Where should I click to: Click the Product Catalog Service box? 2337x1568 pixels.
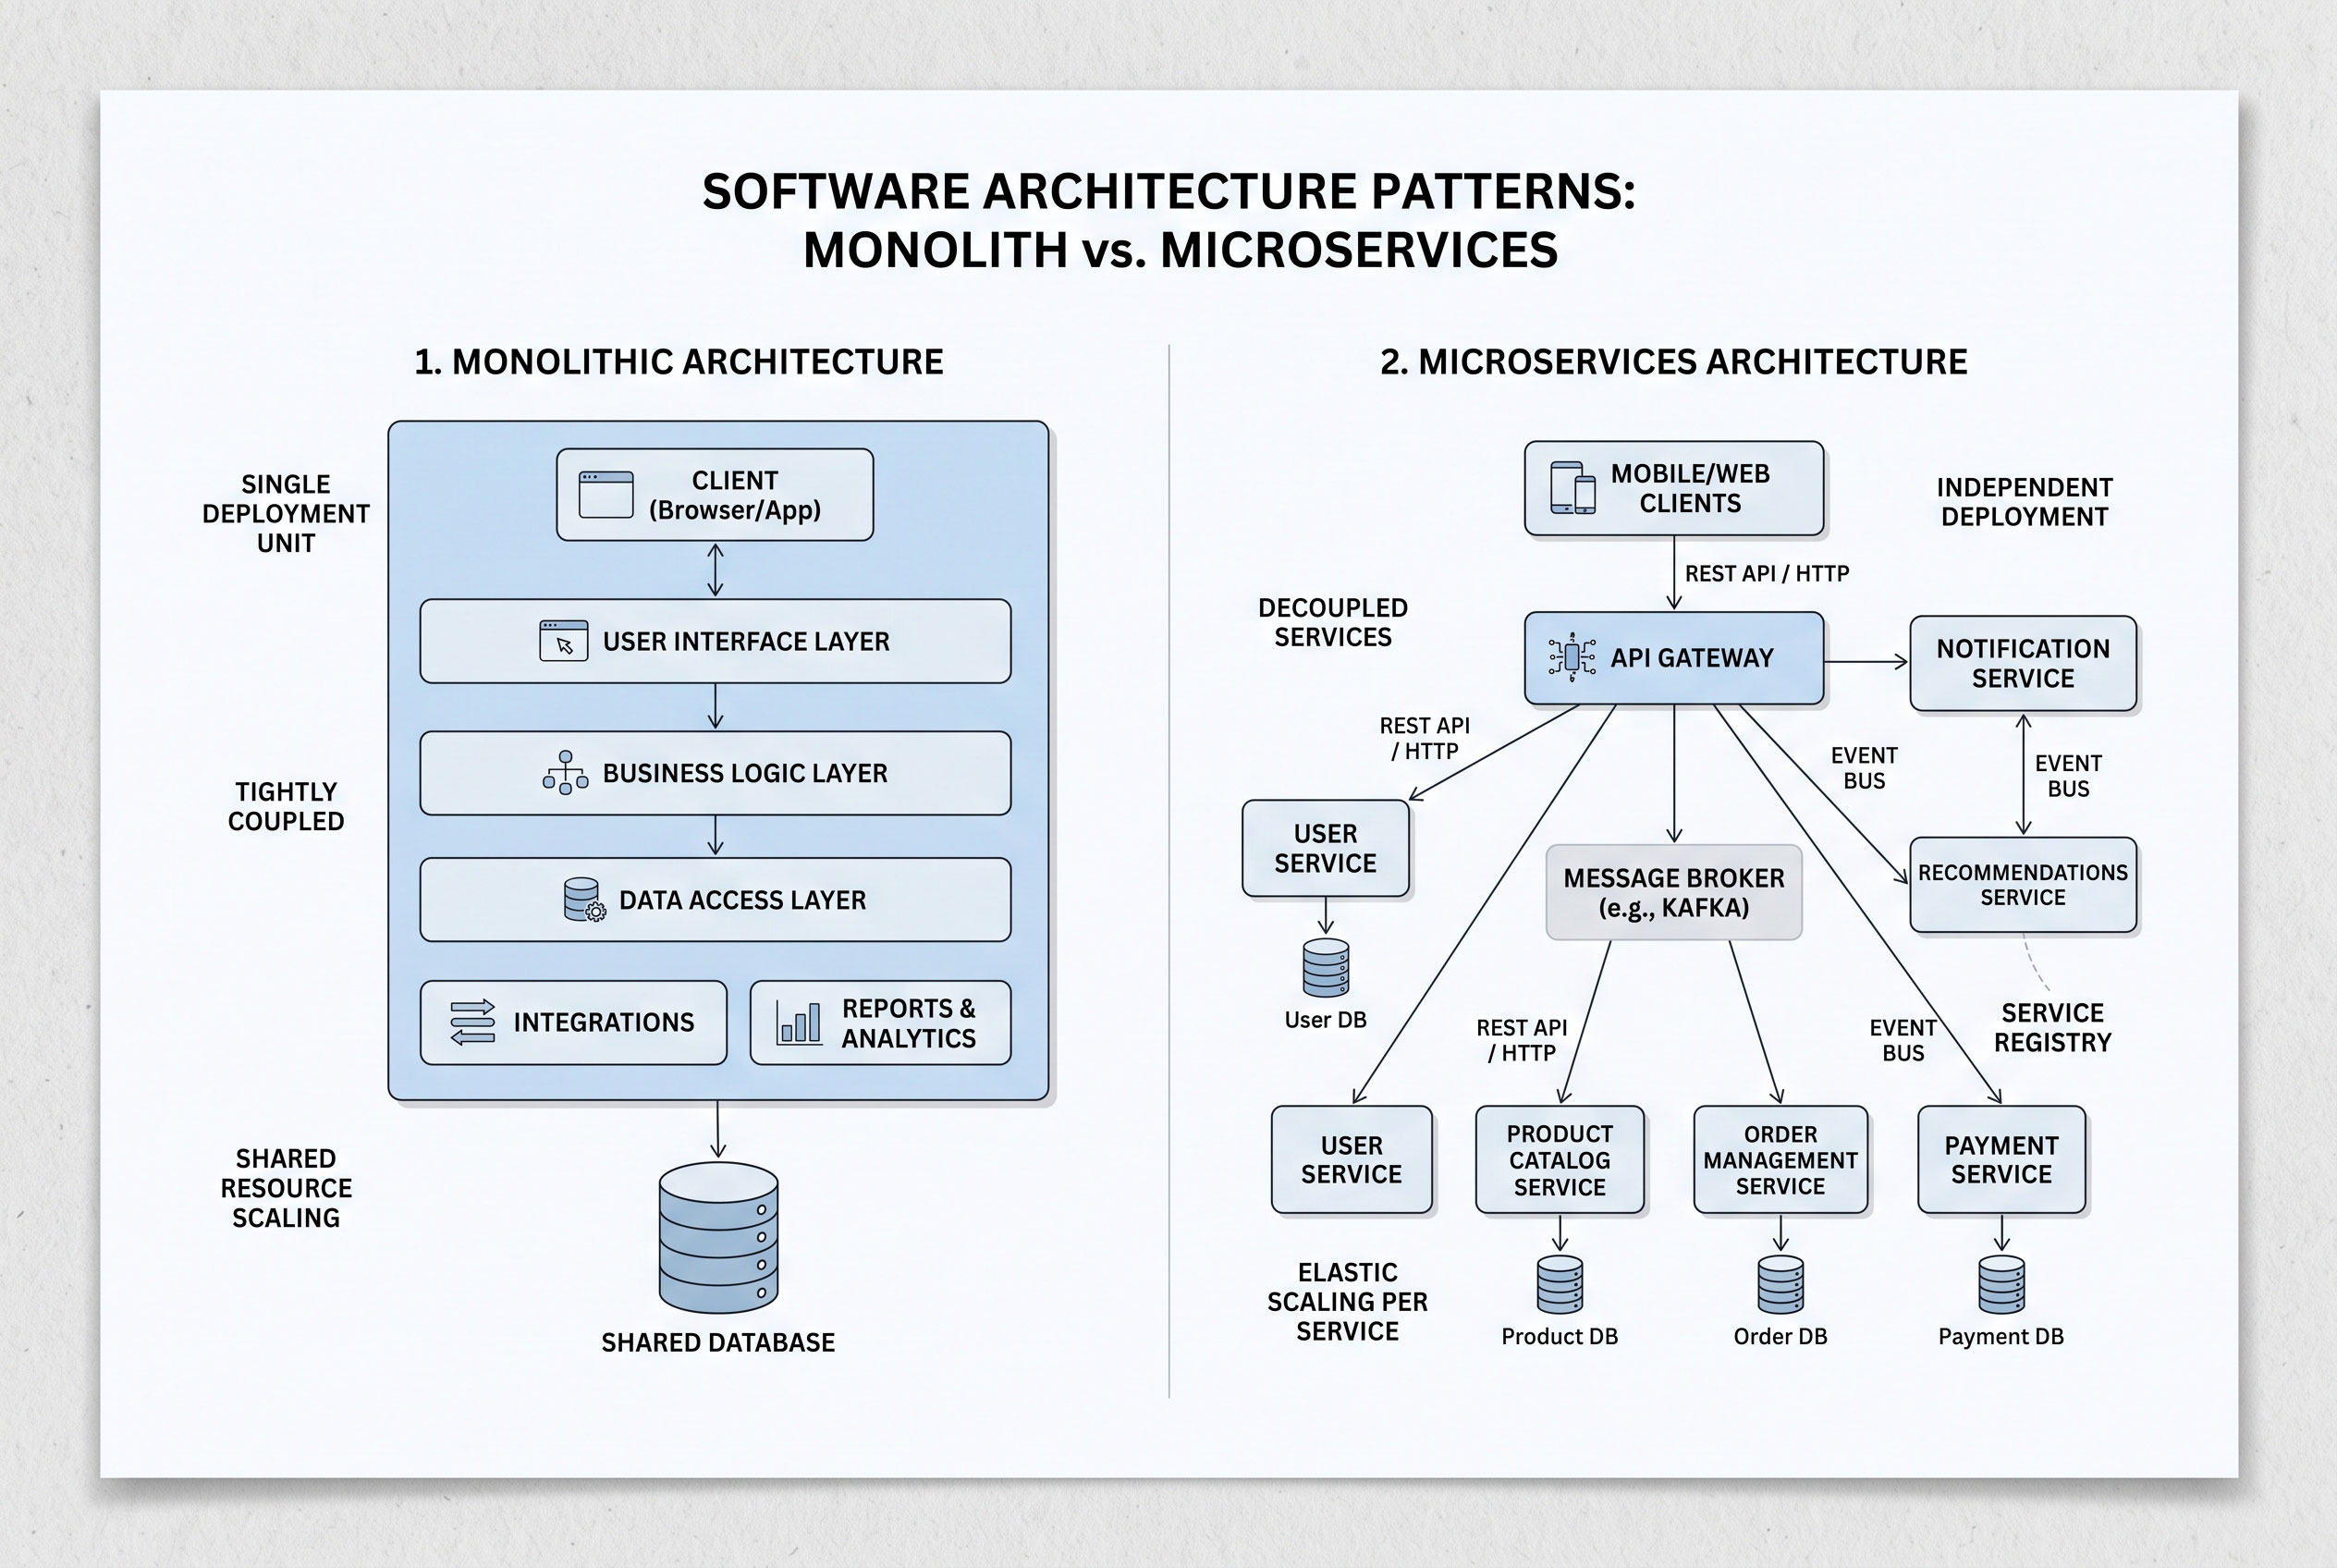pyautogui.click(x=1560, y=1160)
